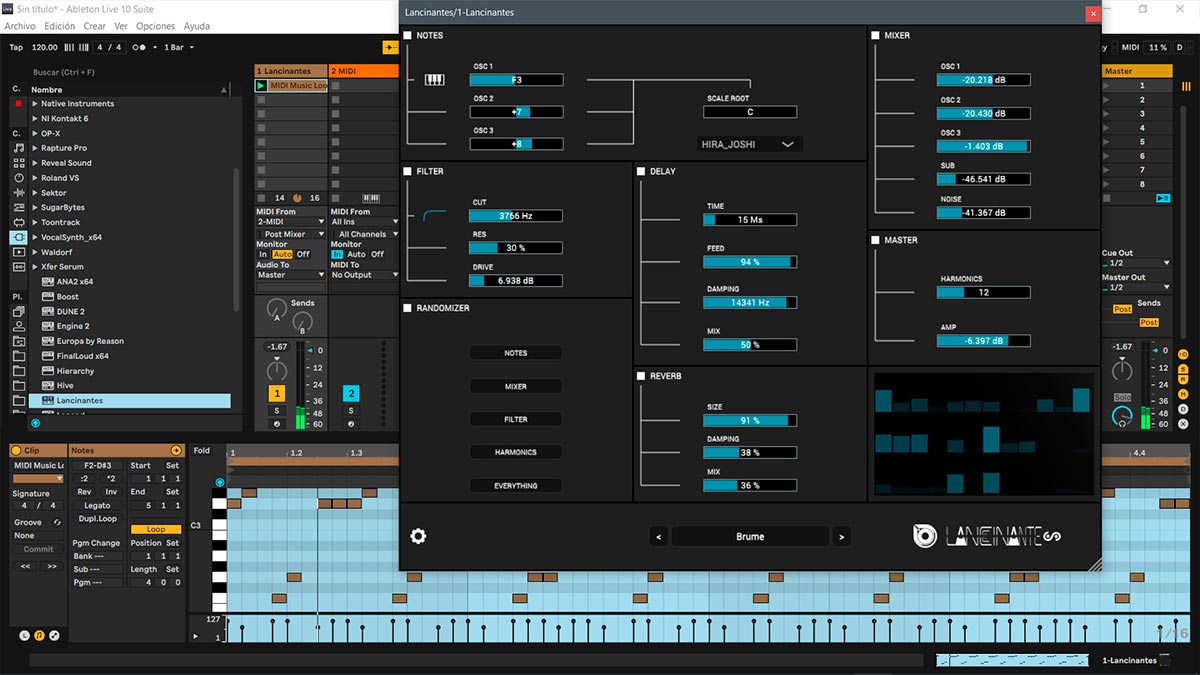Open the Opciones menu
The image size is (1200, 675).
click(x=155, y=26)
